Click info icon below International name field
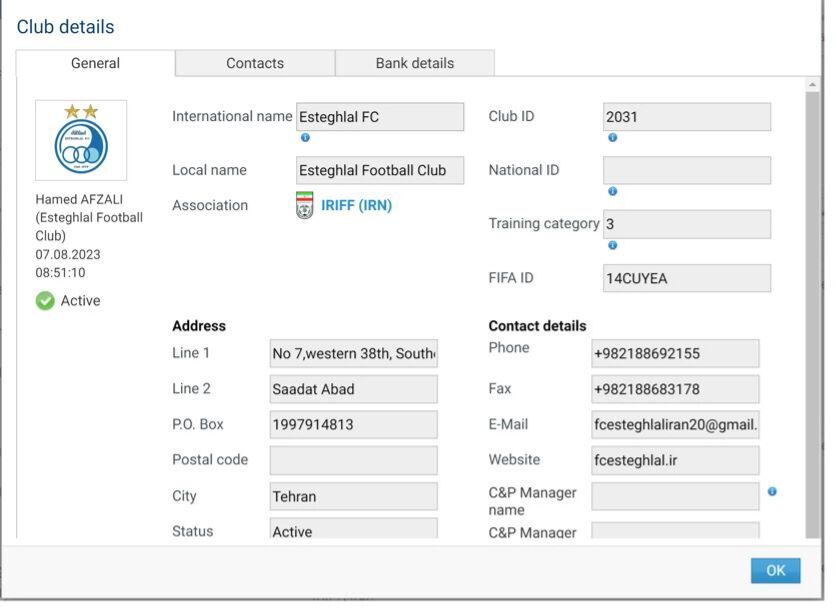837x608 pixels. pyautogui.click(x=305, y=138)
